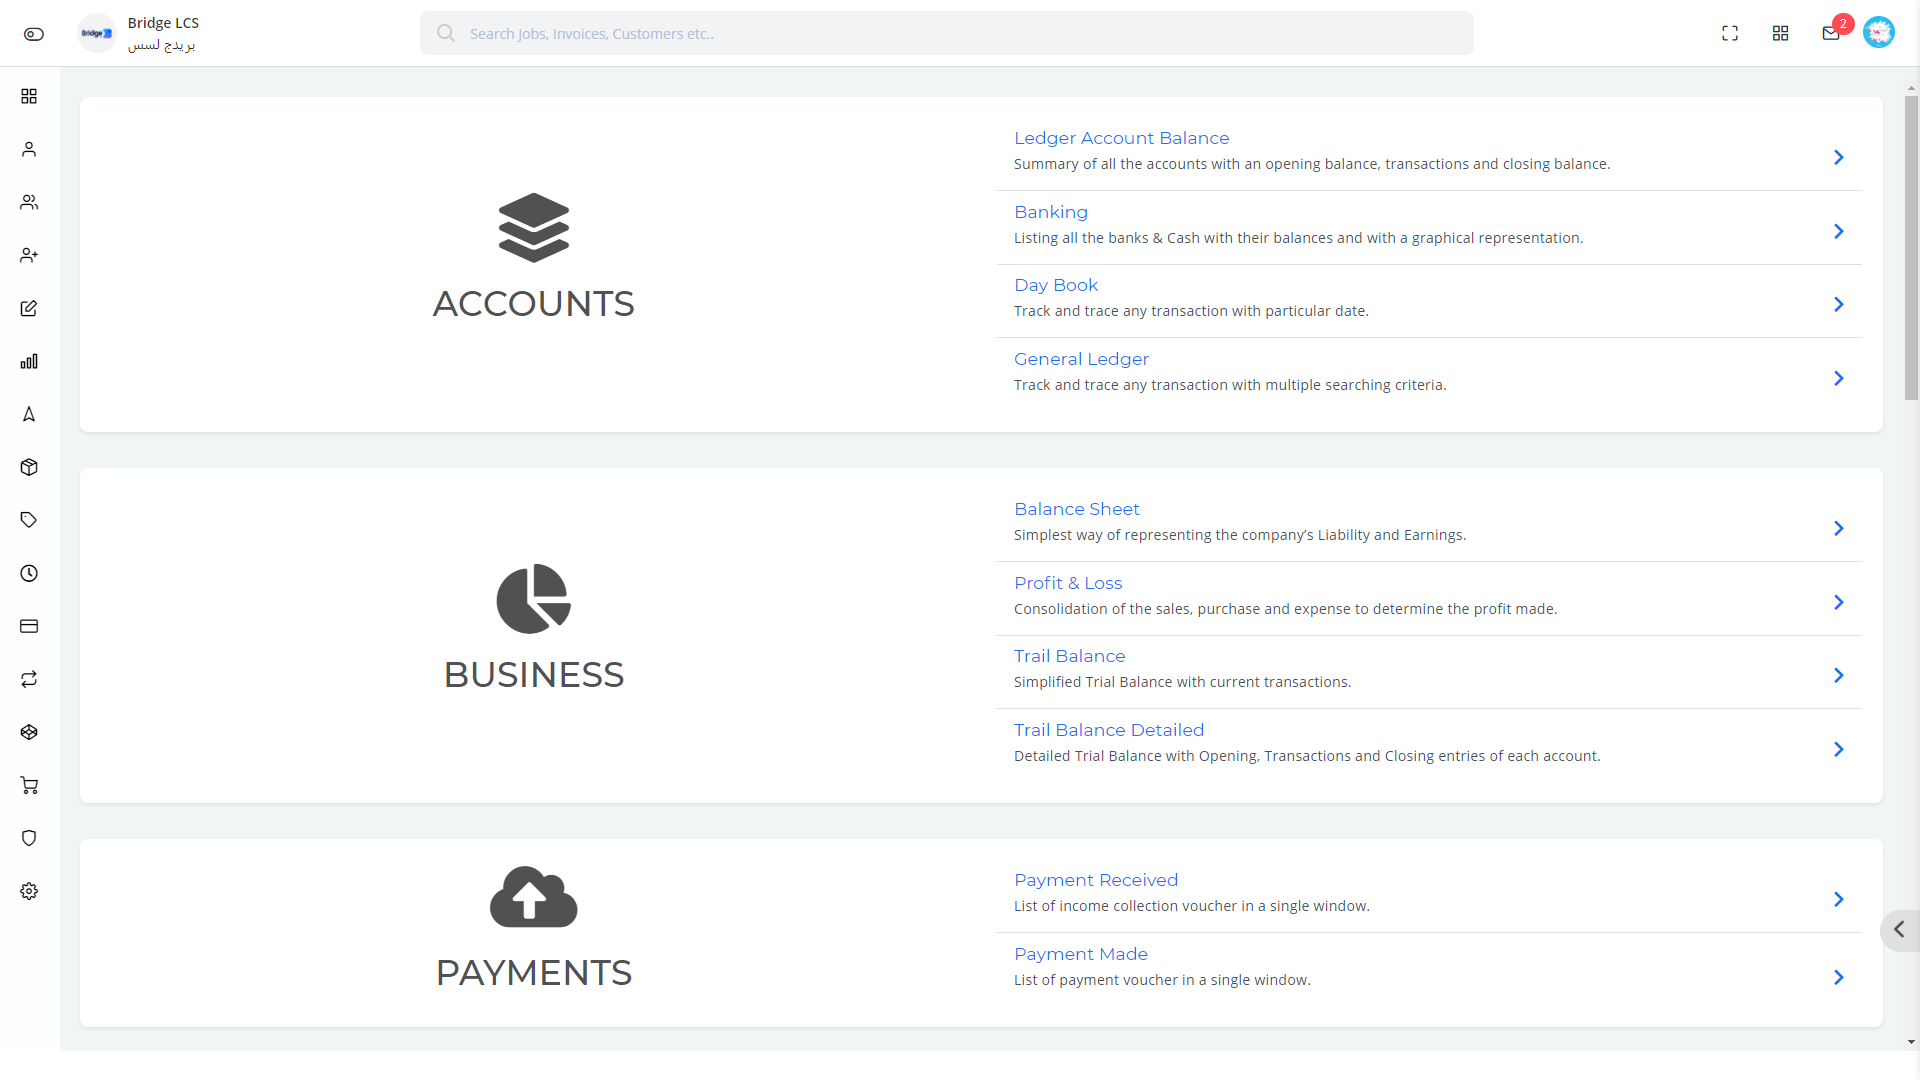Open the General Ledger report
The height and width of the screenshot is (1080, 1920).
pos(1081,359)
